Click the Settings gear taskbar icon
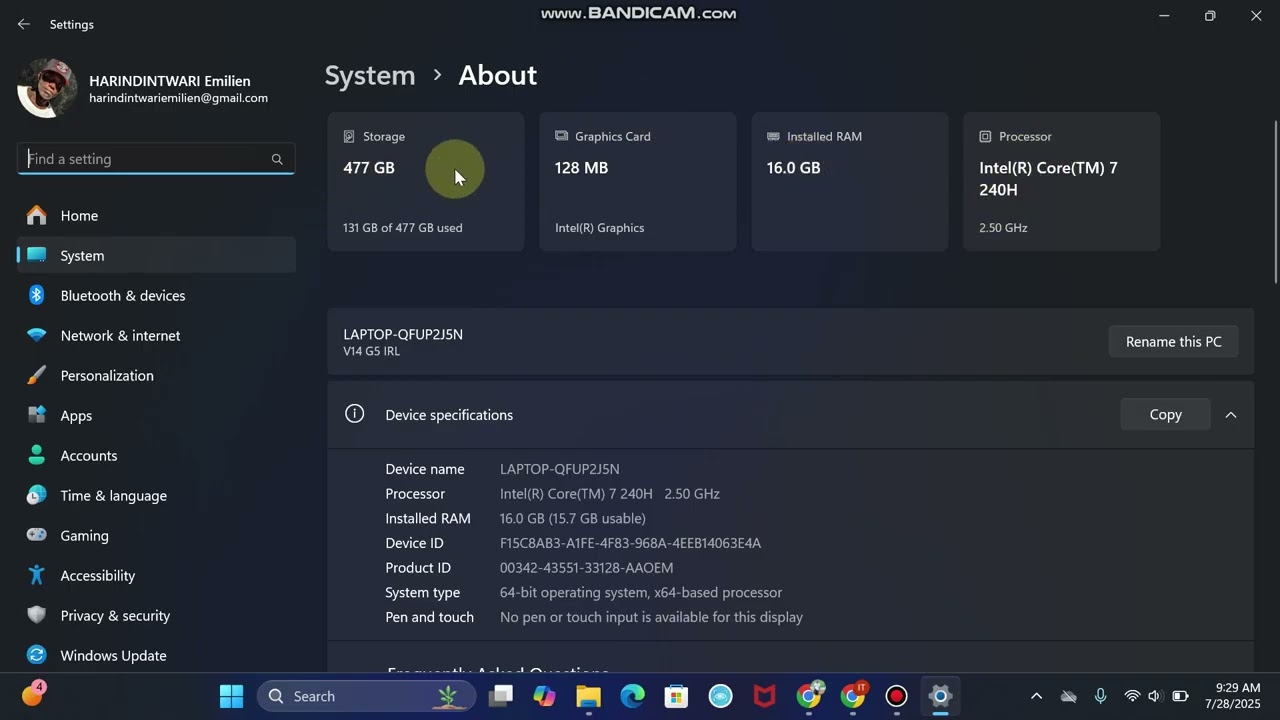The image size is (1280, 720). pos(940,696)
